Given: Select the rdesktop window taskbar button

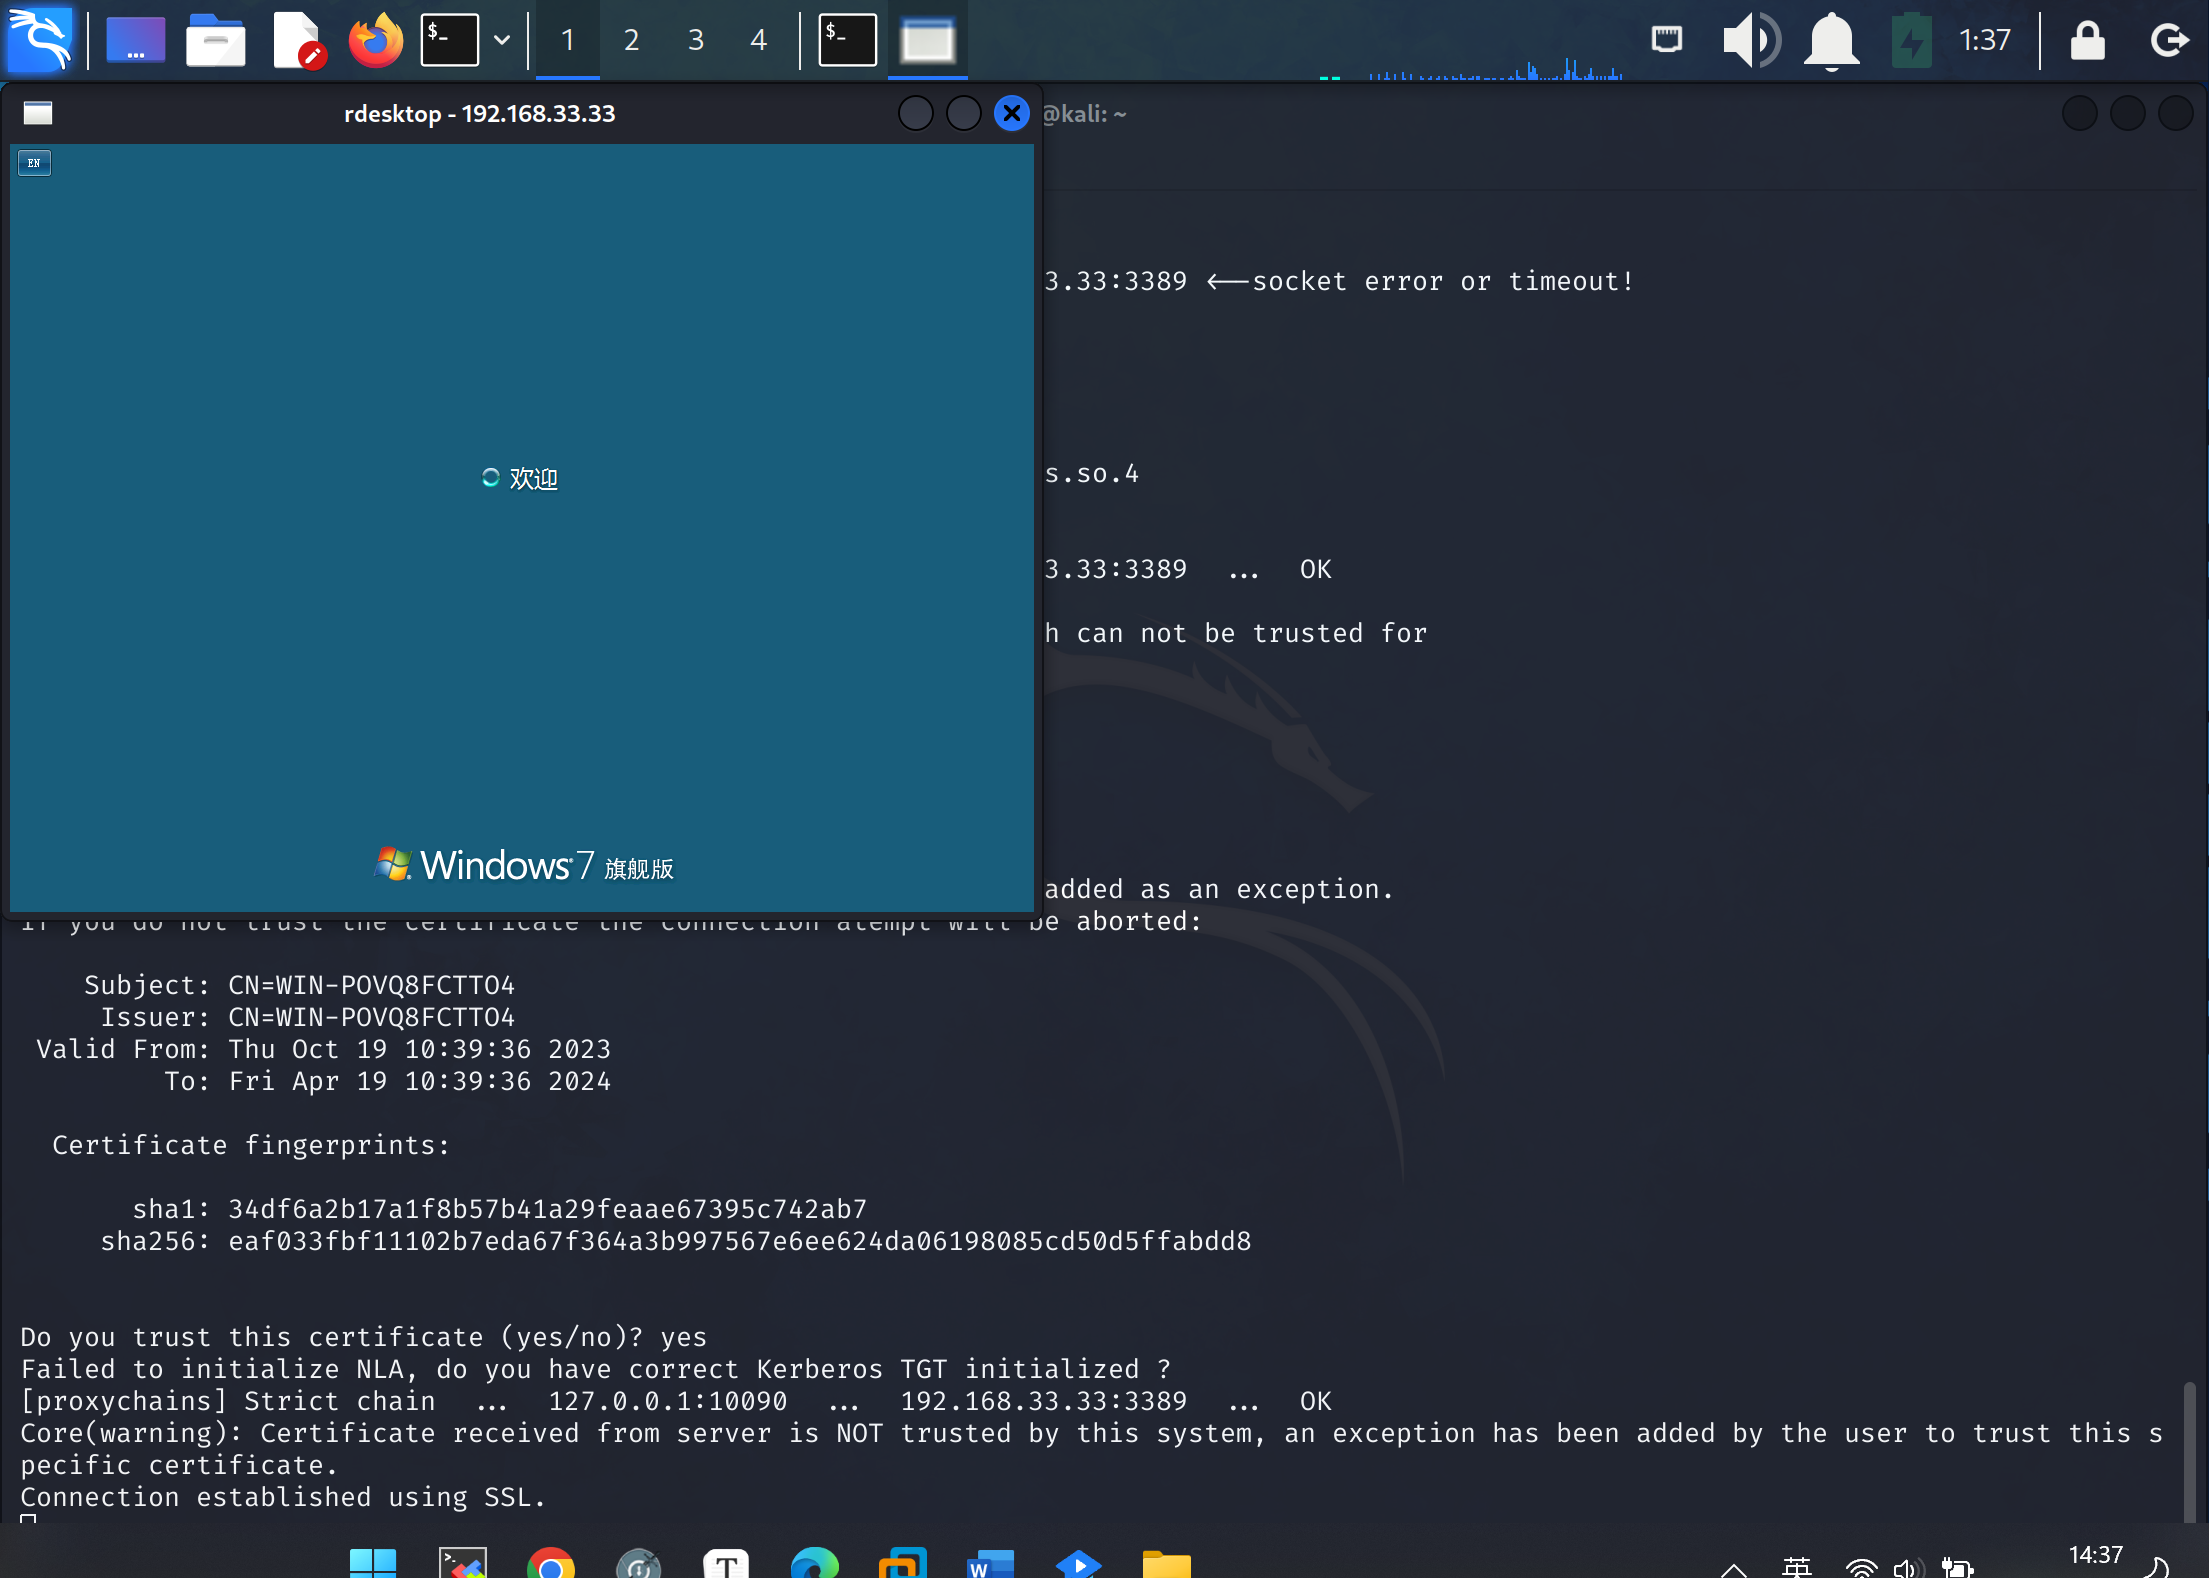Looking at the screenshot, I should click(927, 40).
